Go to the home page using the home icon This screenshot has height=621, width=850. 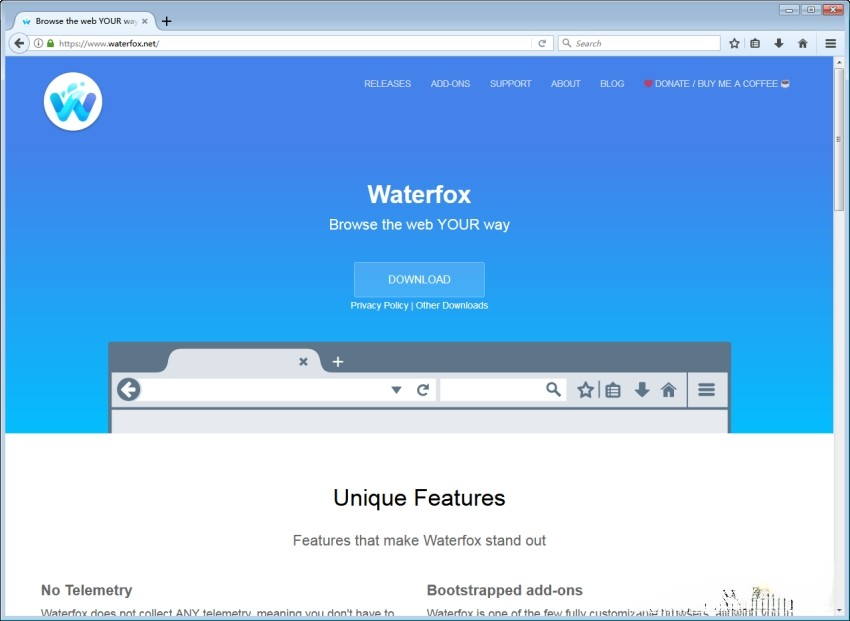802,43
